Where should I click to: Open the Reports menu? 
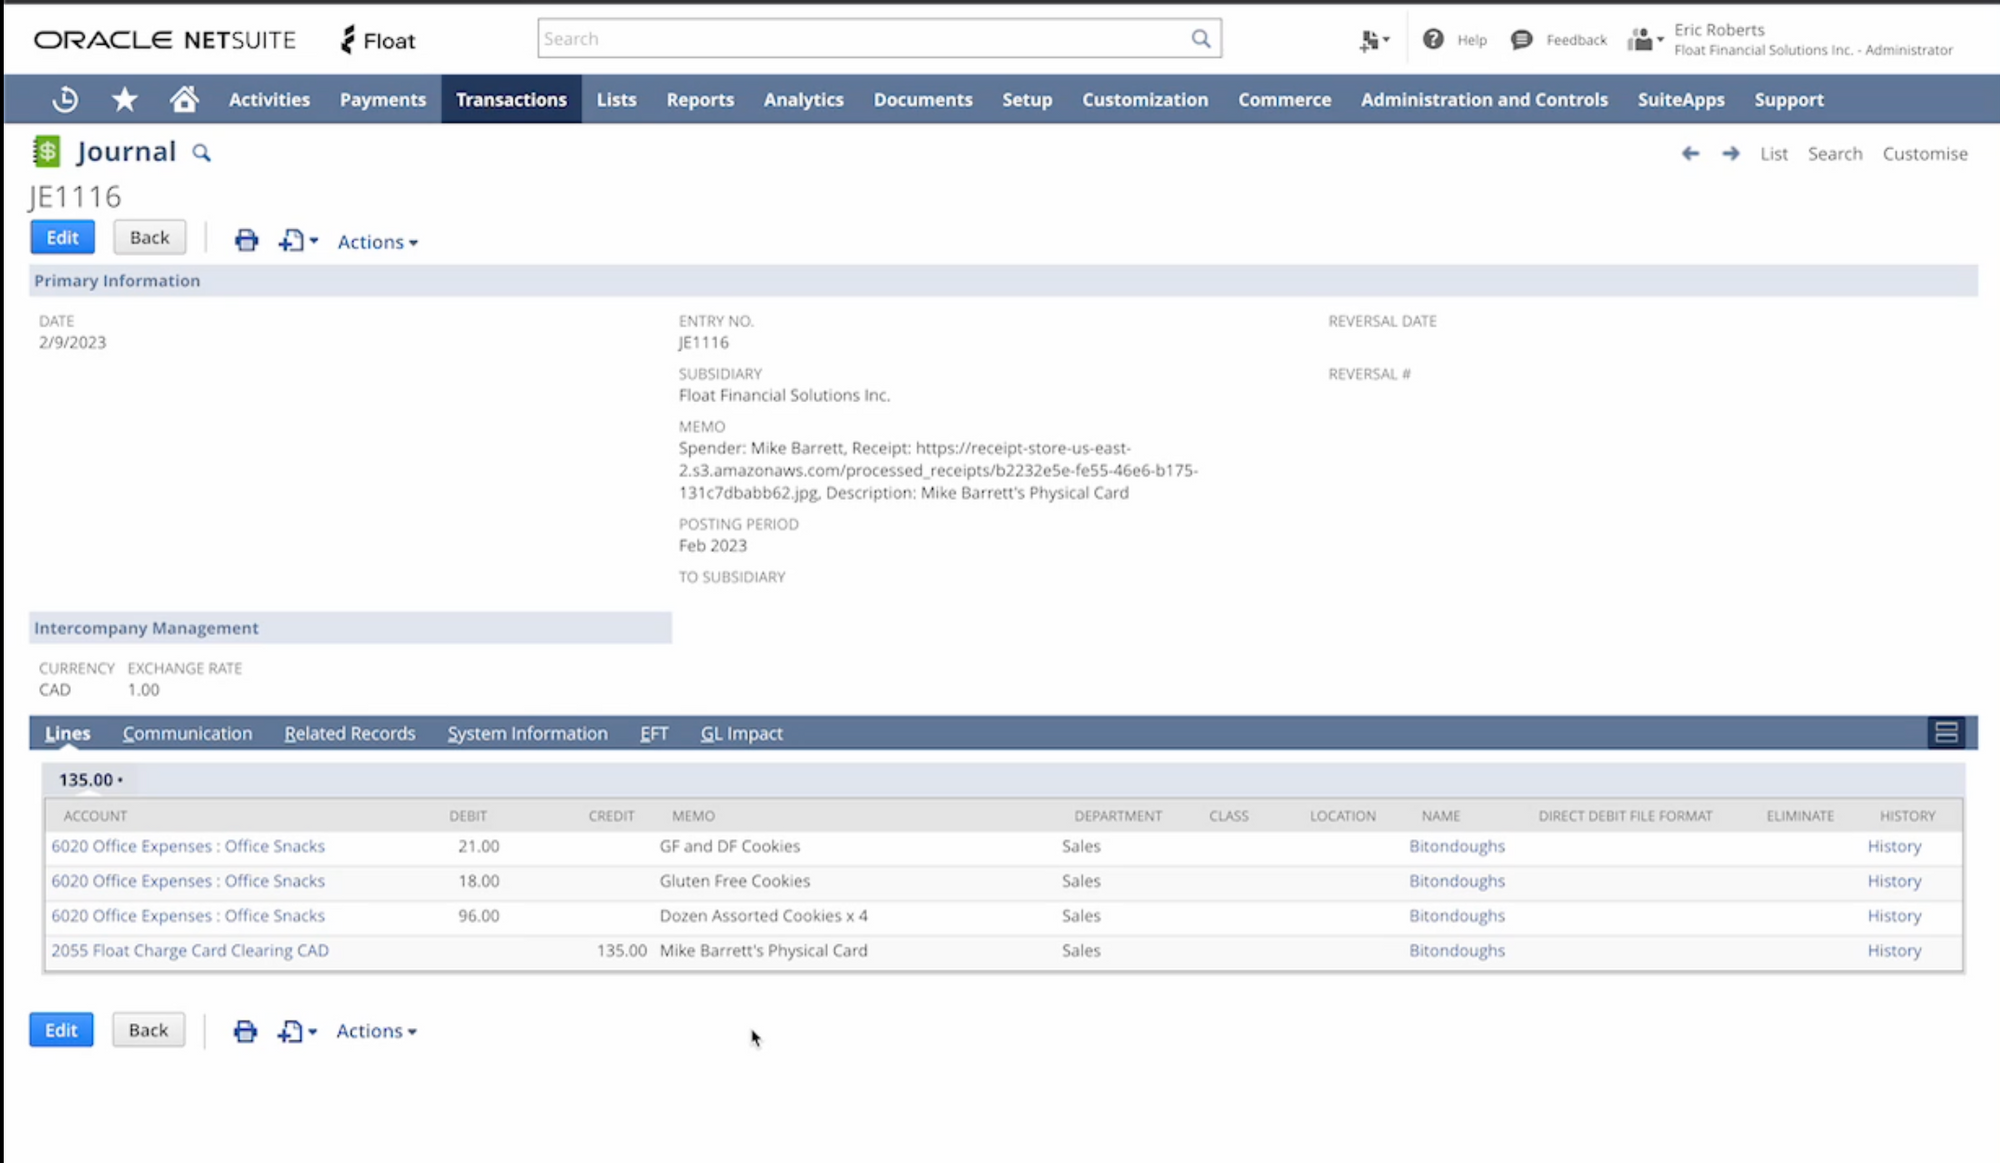[700, 99]
